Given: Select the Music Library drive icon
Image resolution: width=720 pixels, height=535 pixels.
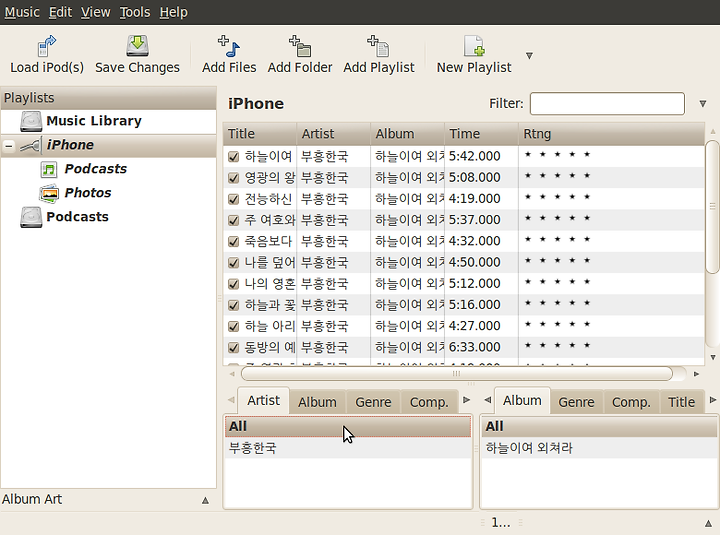Looking at the screenshot, I should [31, 121].
